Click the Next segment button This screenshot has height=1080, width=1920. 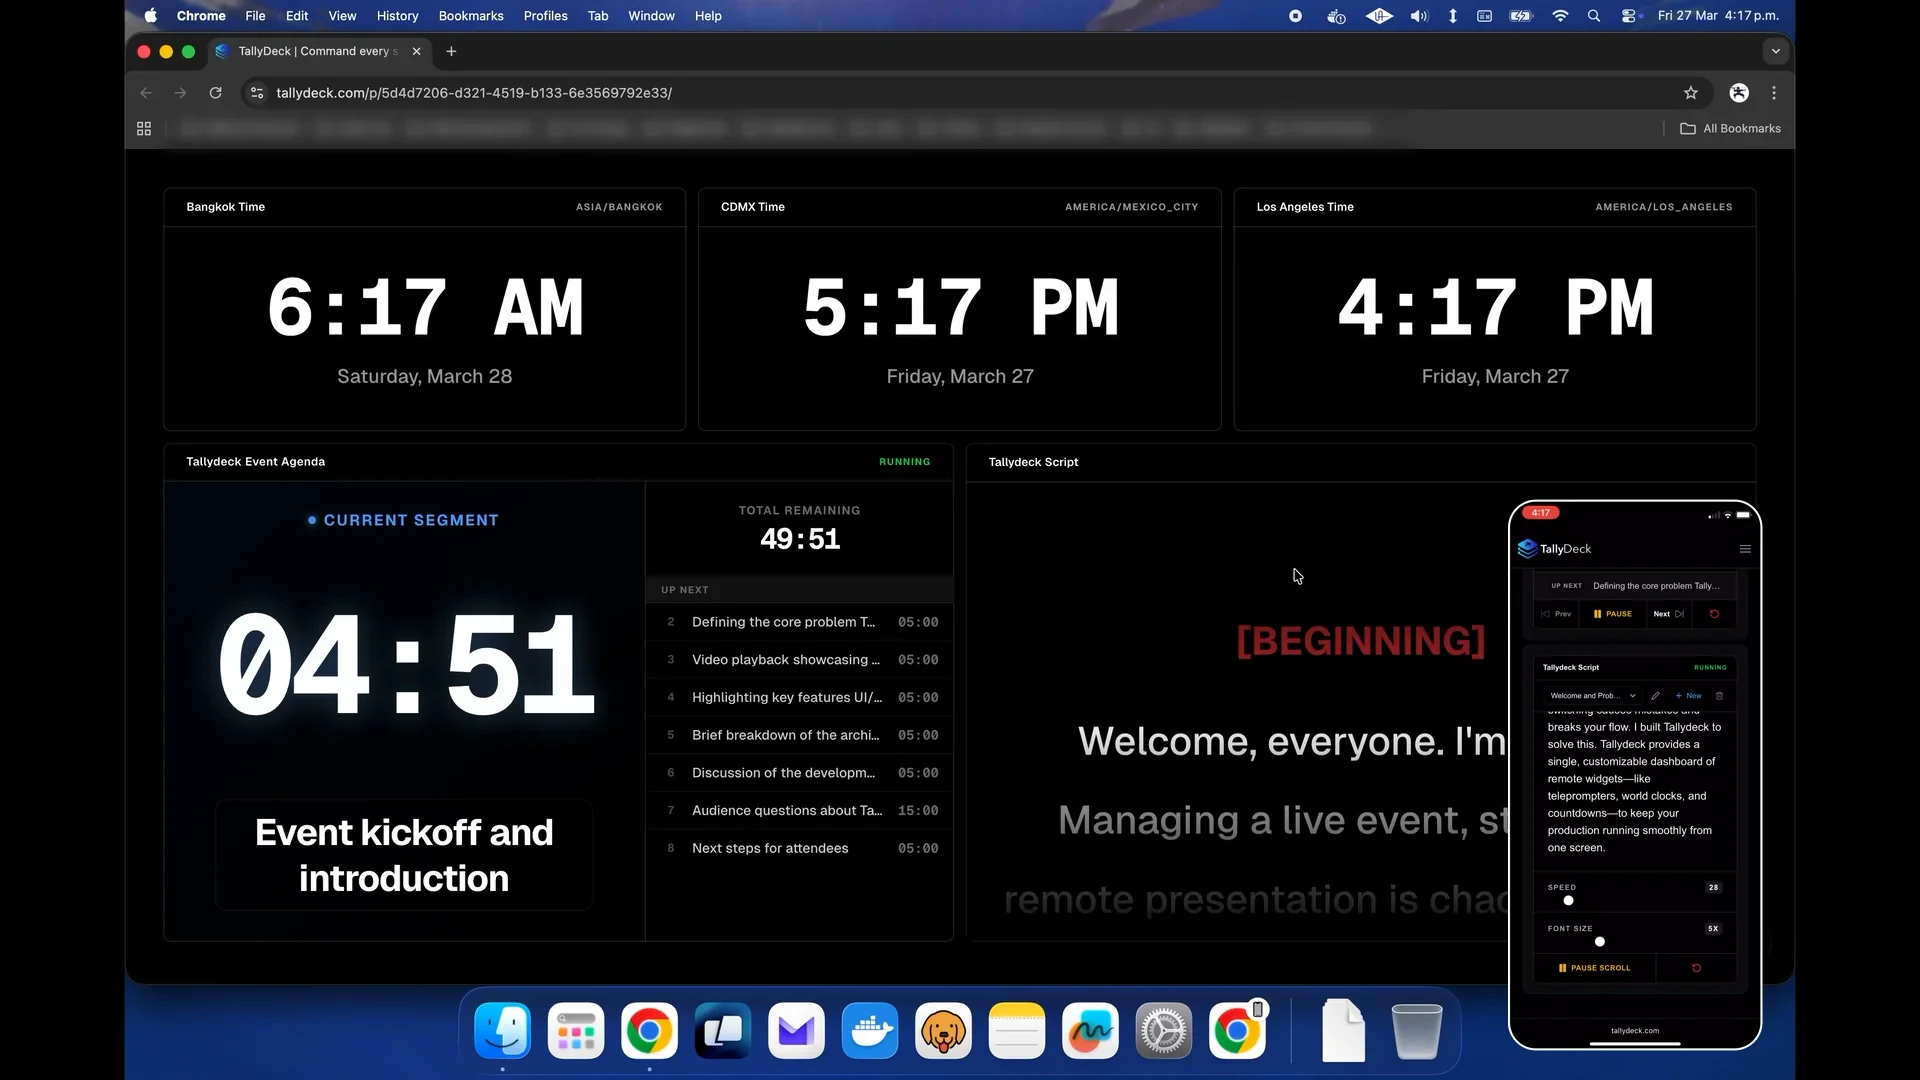(x=1668, y=614)
